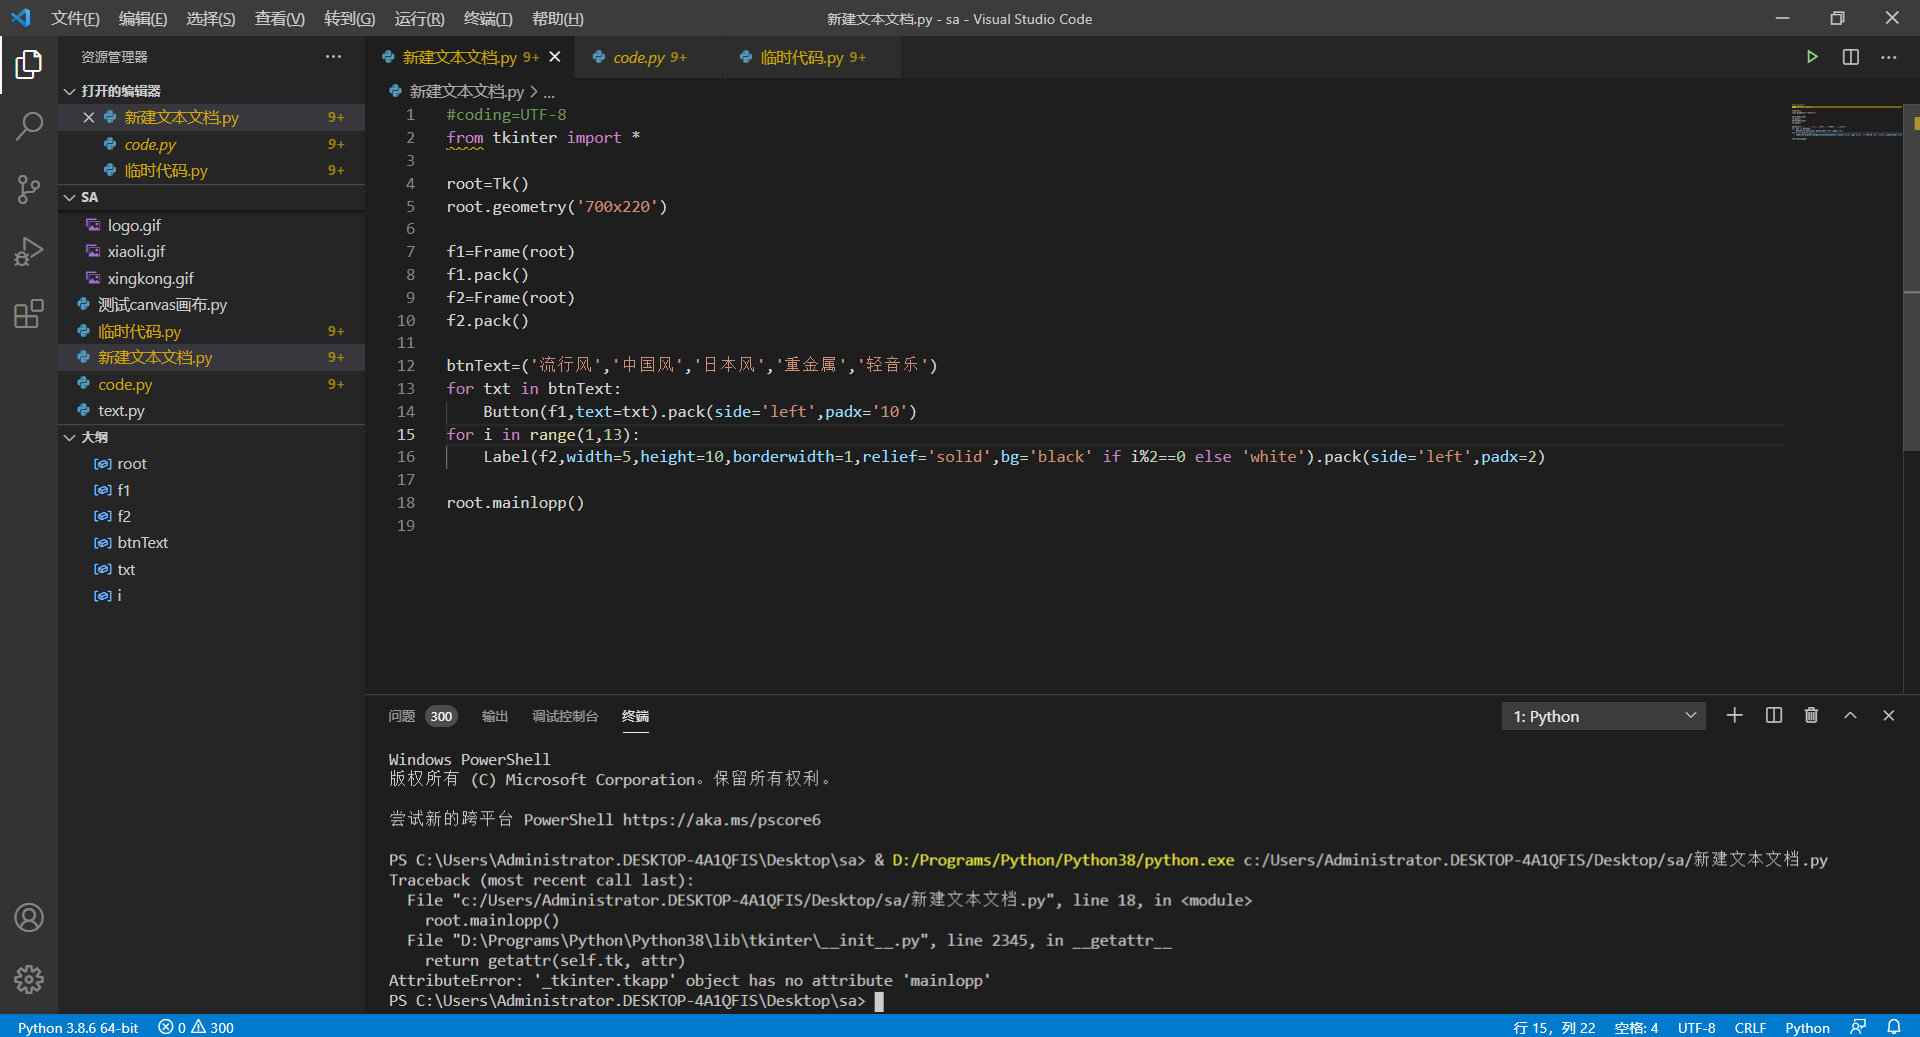The height and width of the screenshot is (1037, 1920).
Task: Open the 帮助(H) menu
Action: pyautogui.click(x=558, y=19)
